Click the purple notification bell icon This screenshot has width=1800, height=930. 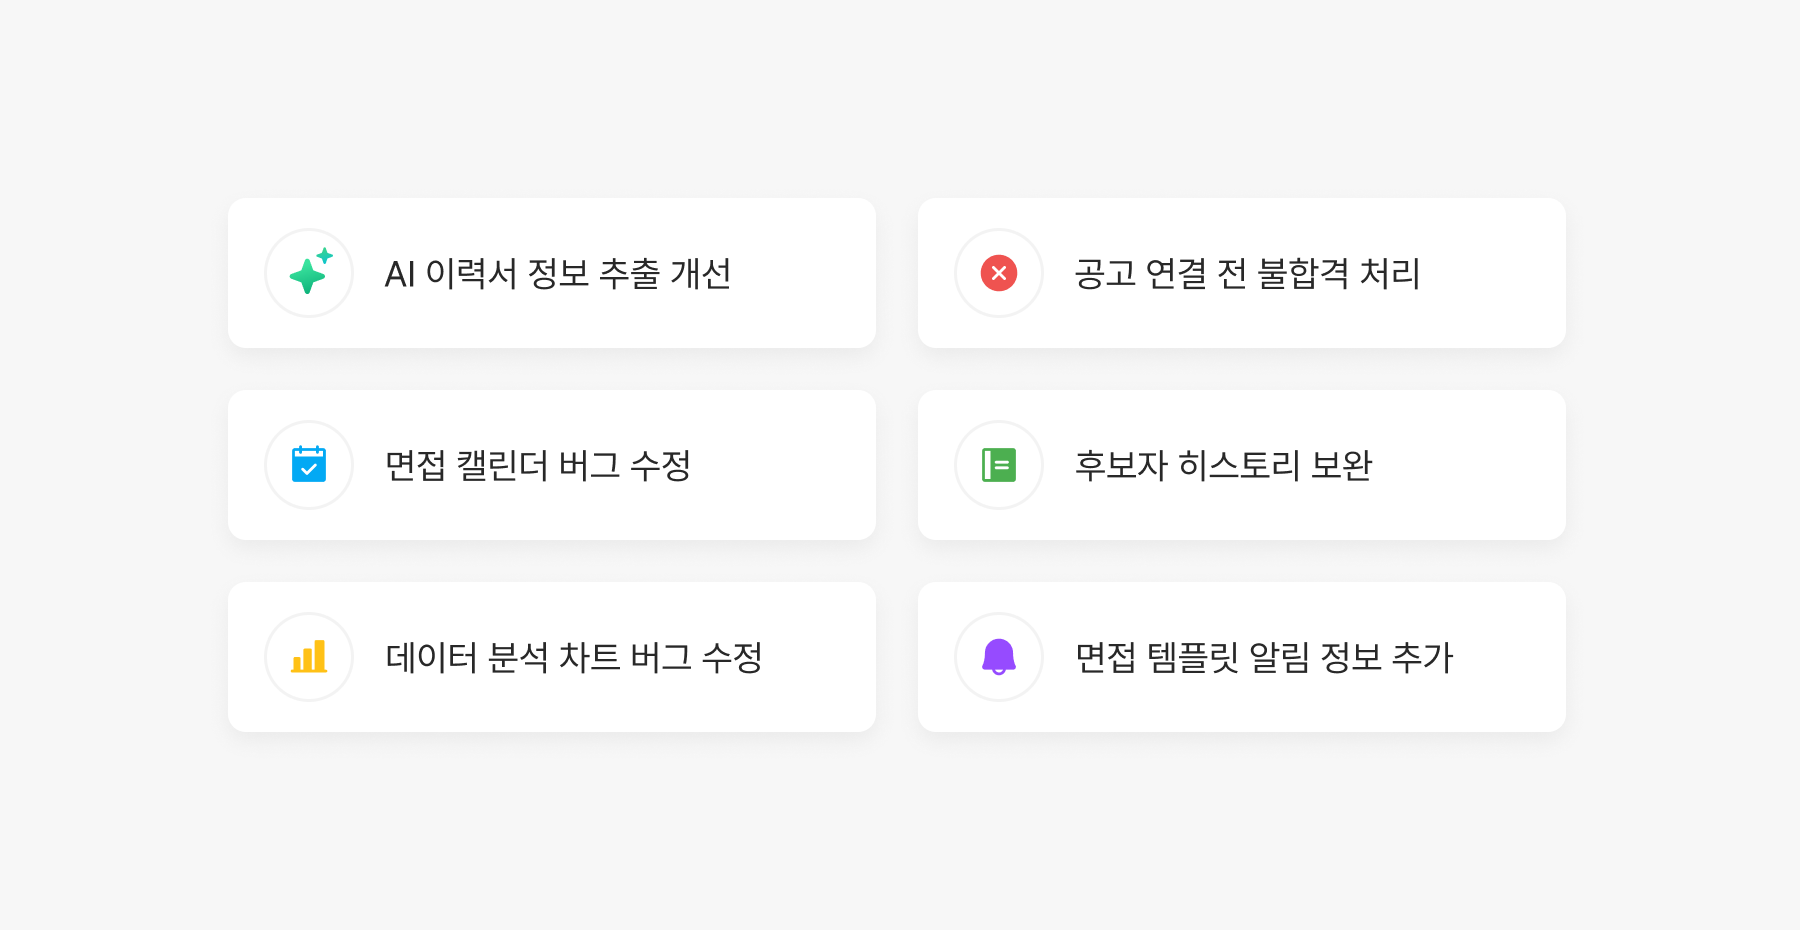point(998,657)
